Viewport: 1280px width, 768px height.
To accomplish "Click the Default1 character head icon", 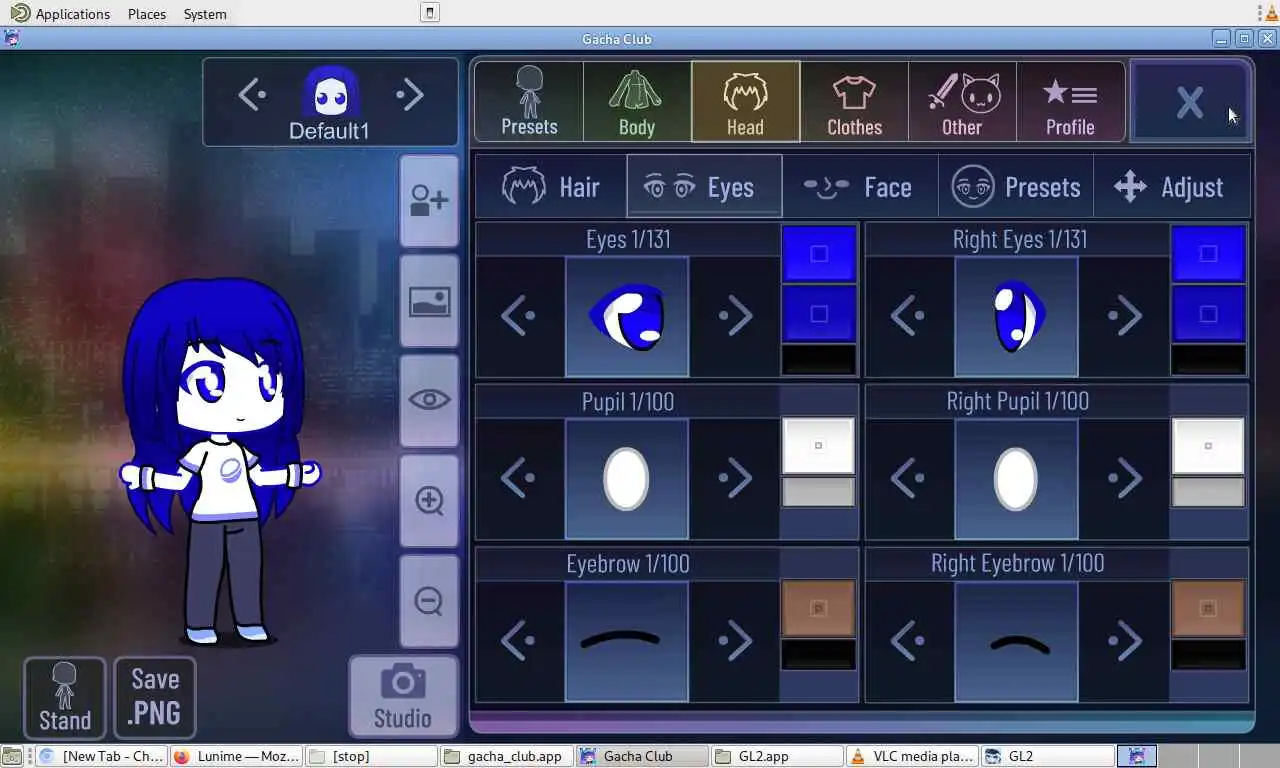I will pos(331,92).
